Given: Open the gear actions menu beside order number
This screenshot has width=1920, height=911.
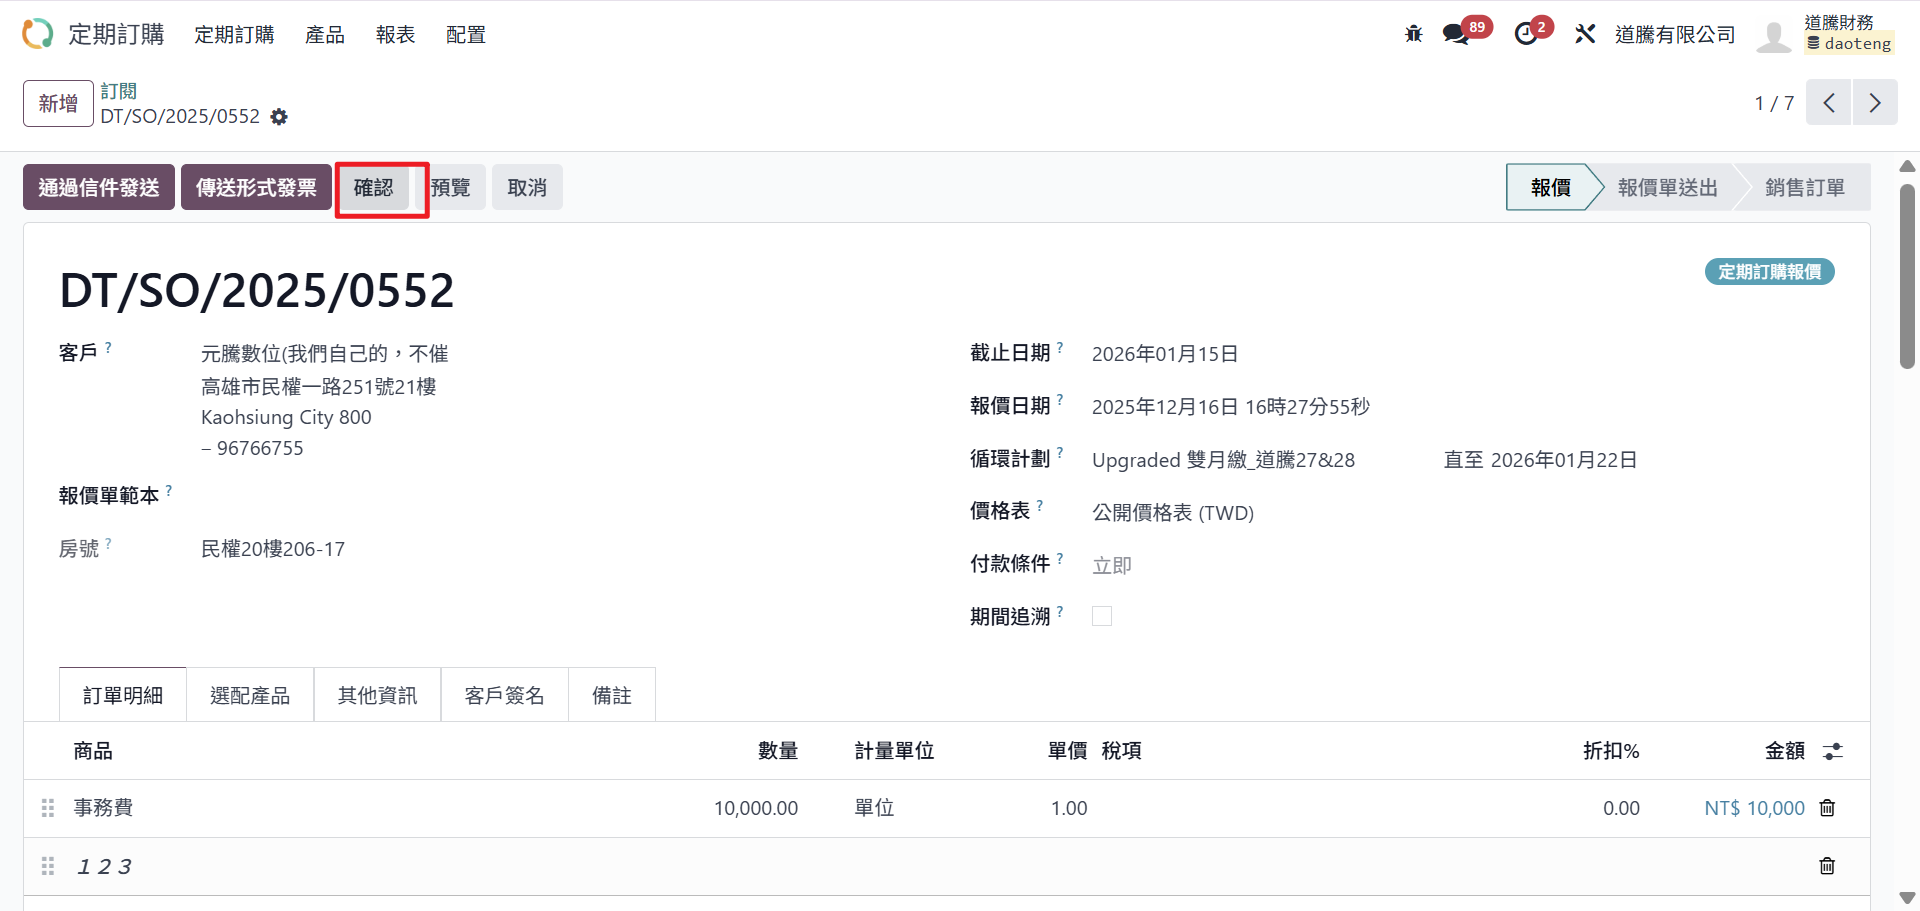Looking at the screenshot, I should [x=279, y=117].
